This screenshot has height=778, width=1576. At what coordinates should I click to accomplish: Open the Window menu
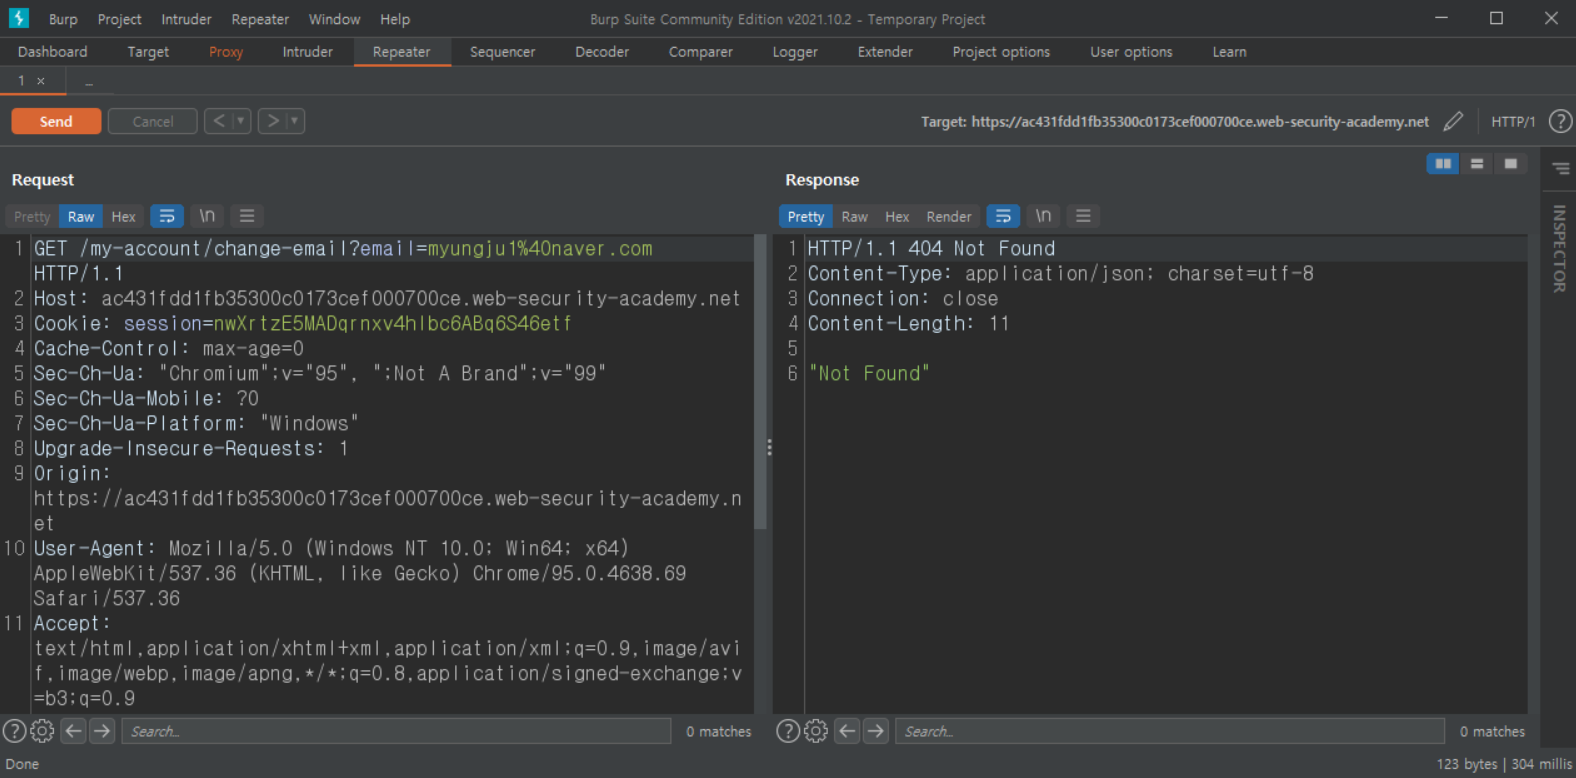point(334,19)
